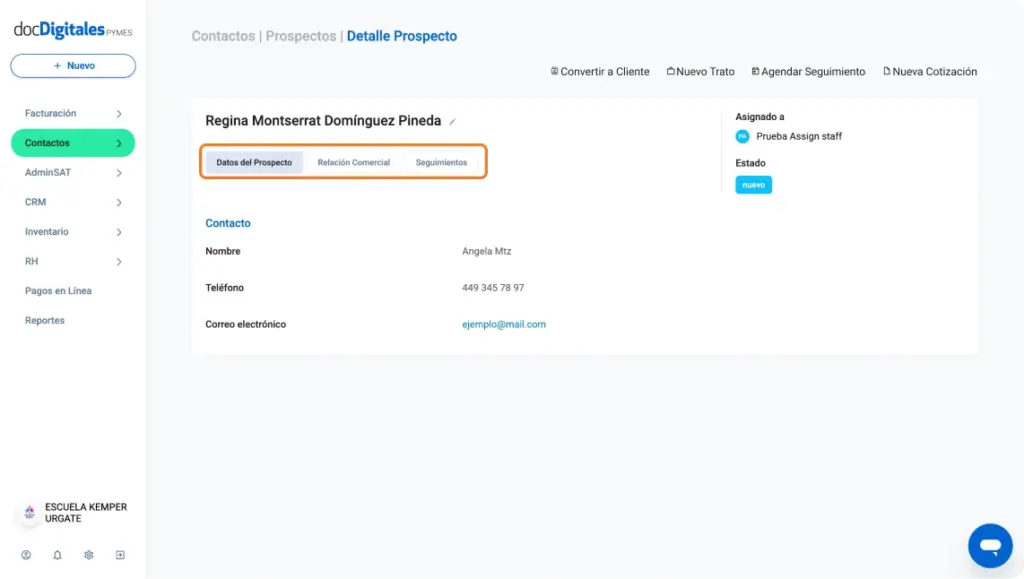
Task: Expand the Inventario section chevron
Action: [x=119, y=232]
